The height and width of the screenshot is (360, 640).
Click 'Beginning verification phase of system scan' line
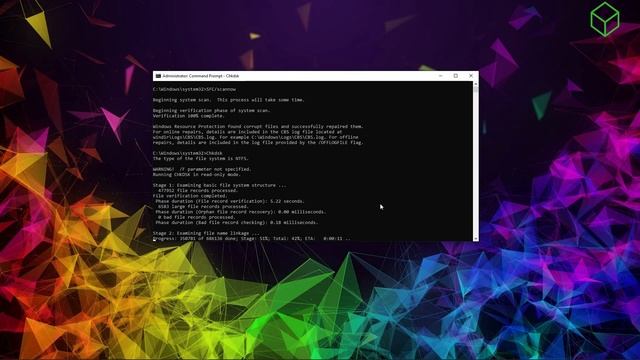211,110
